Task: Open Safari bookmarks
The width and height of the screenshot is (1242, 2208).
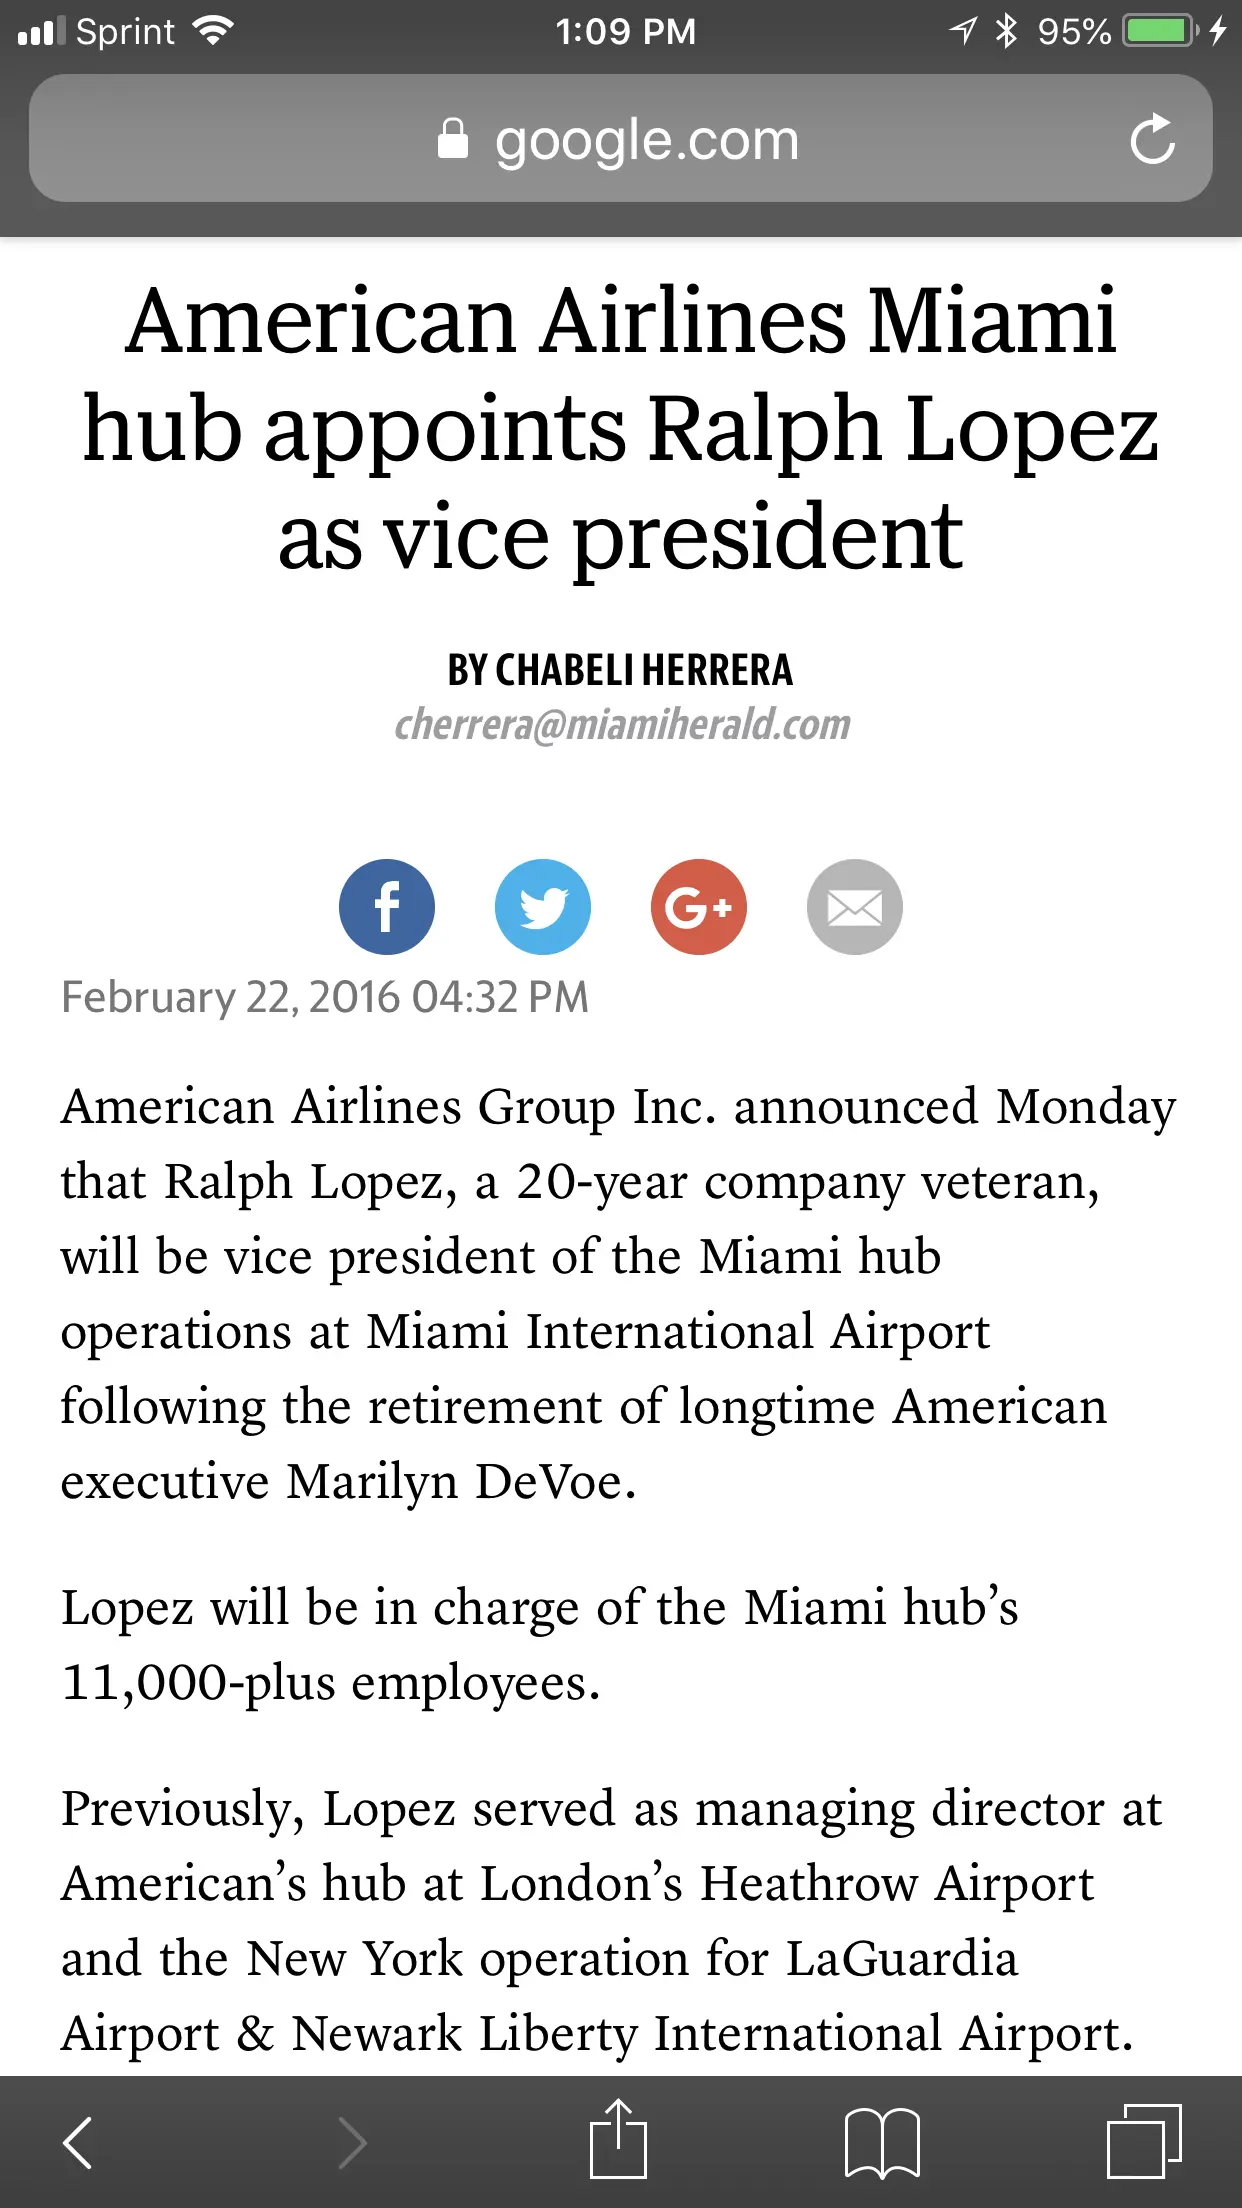Action: tap(882, 2142)
